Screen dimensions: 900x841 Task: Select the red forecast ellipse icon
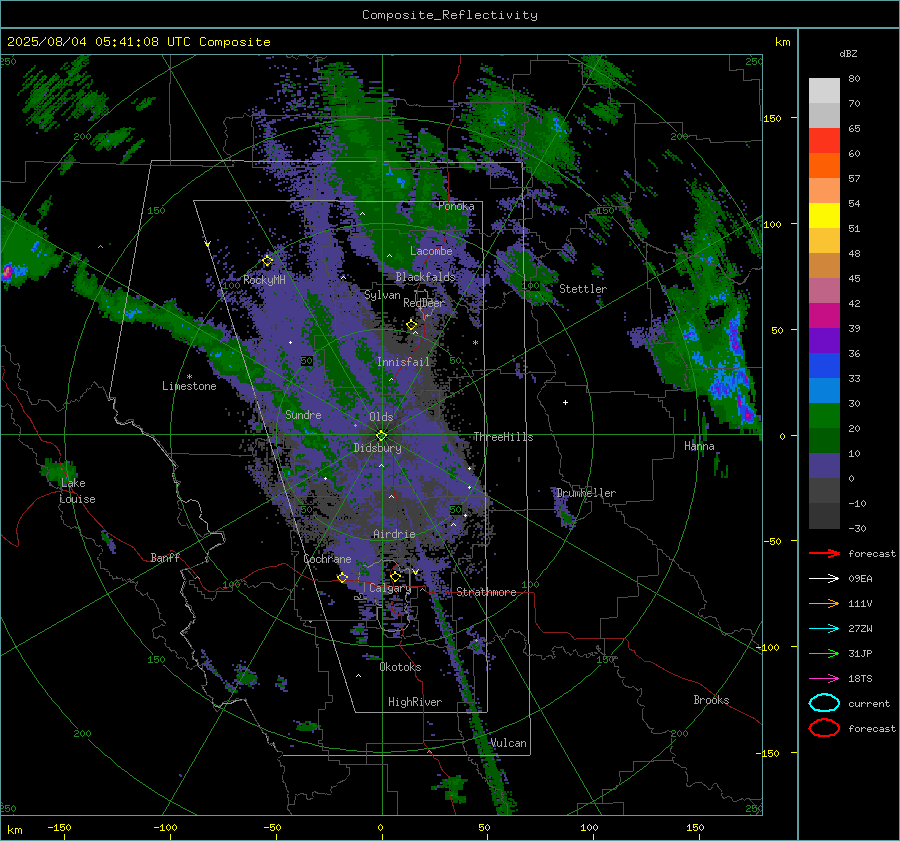click(x=824, y=728)
